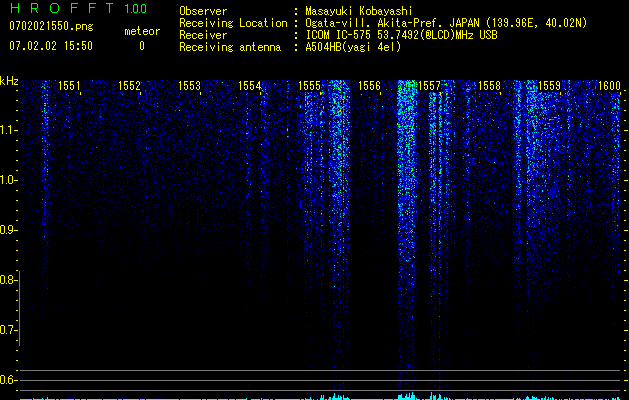Image resolution: width=629 pixels, height=400 pixels.
Task: Click the 1555 time marker
Action: pyautogui.click(x=309, y=85)
